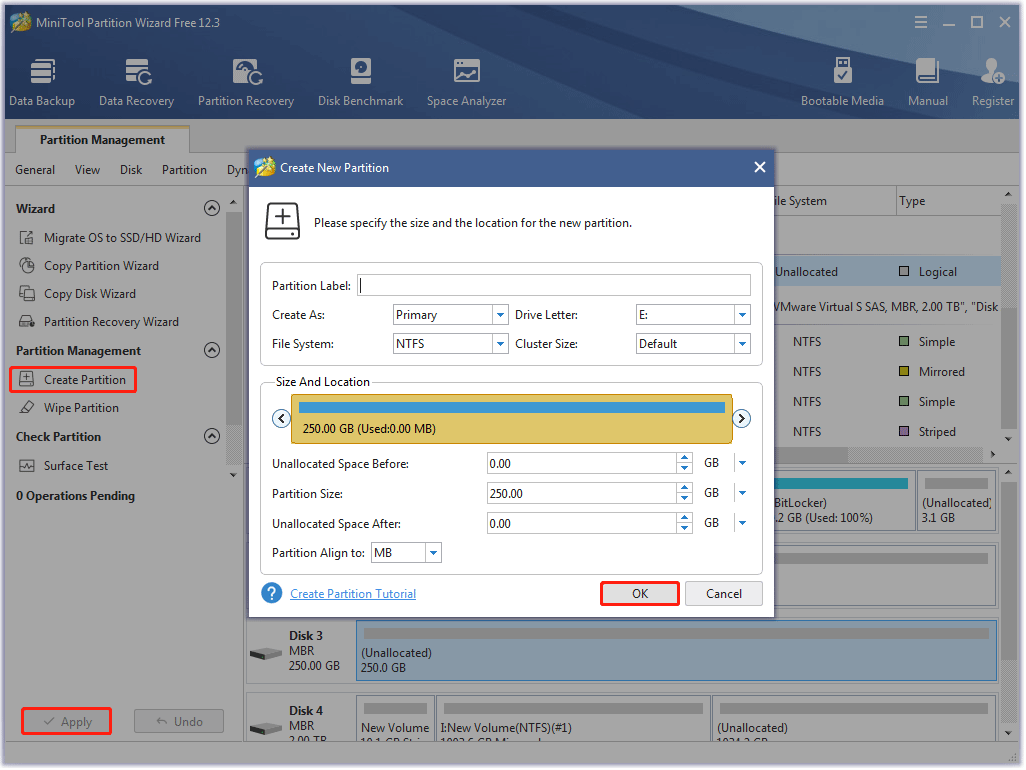Switch to the Partition Management tab

coord(101,139)
